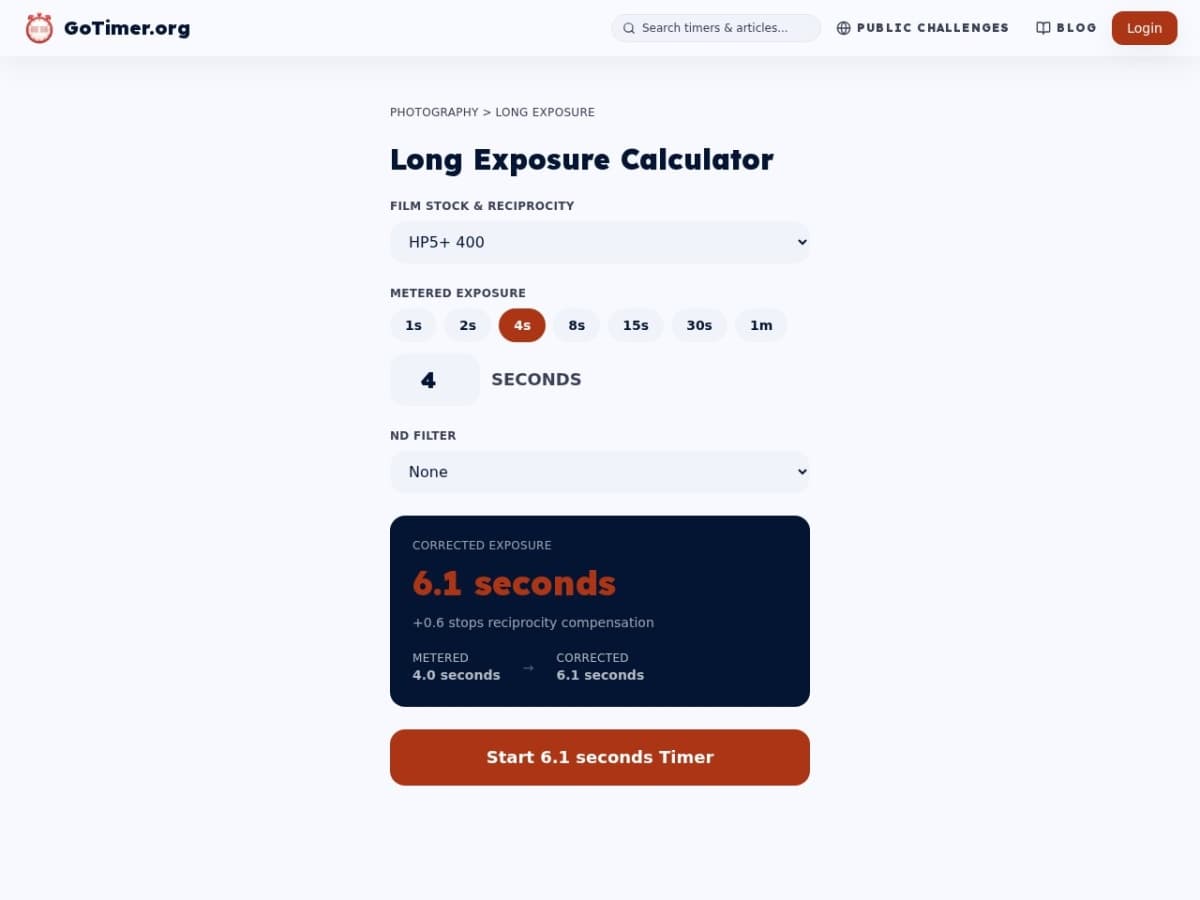Screen dimensions: 1200x900
Task: Click the Login button
Action: 1144,28
